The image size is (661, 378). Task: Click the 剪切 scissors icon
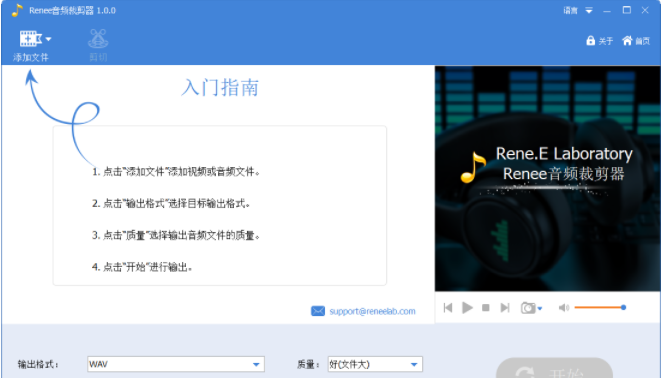click(98, 39)
